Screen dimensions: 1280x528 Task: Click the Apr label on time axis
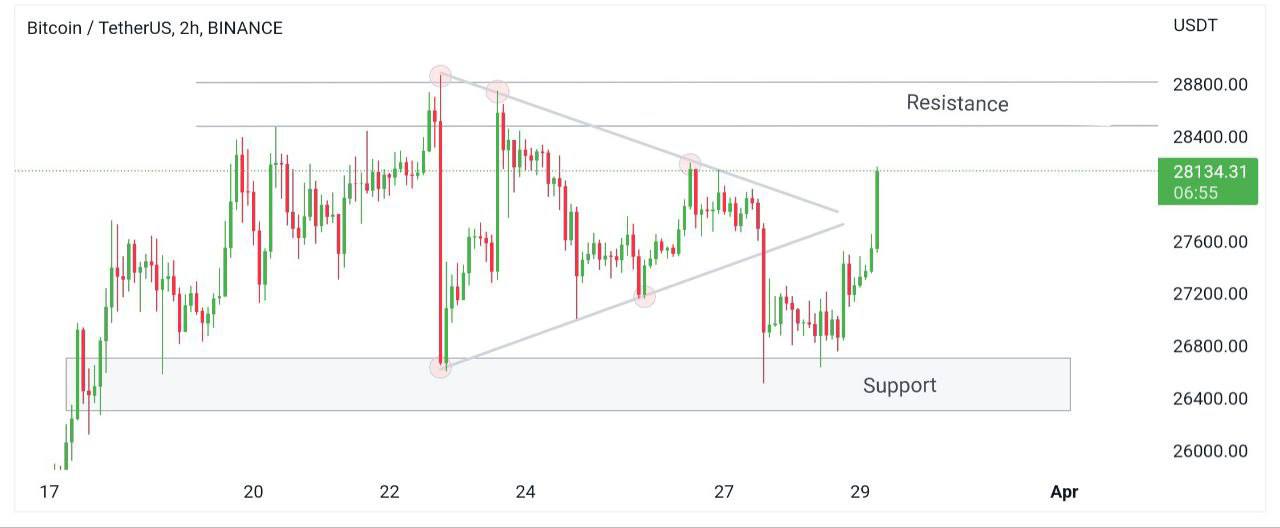[x=1063, y=491]
